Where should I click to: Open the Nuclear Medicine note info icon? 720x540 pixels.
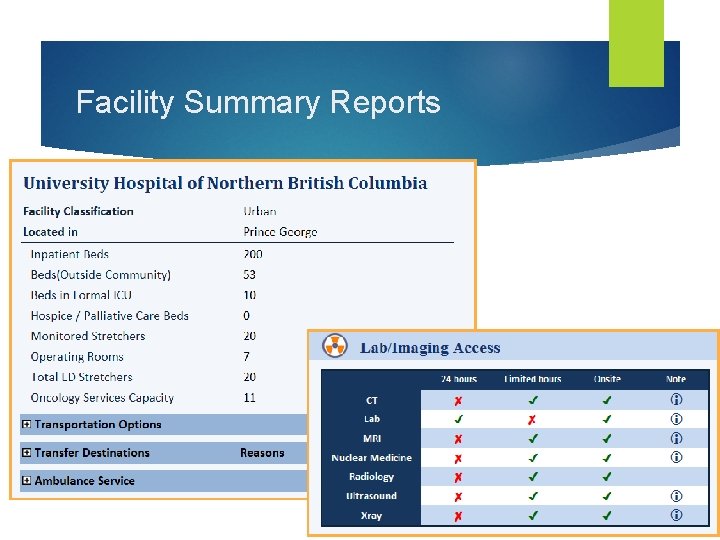pyautogui.click(x=676, y=457)
